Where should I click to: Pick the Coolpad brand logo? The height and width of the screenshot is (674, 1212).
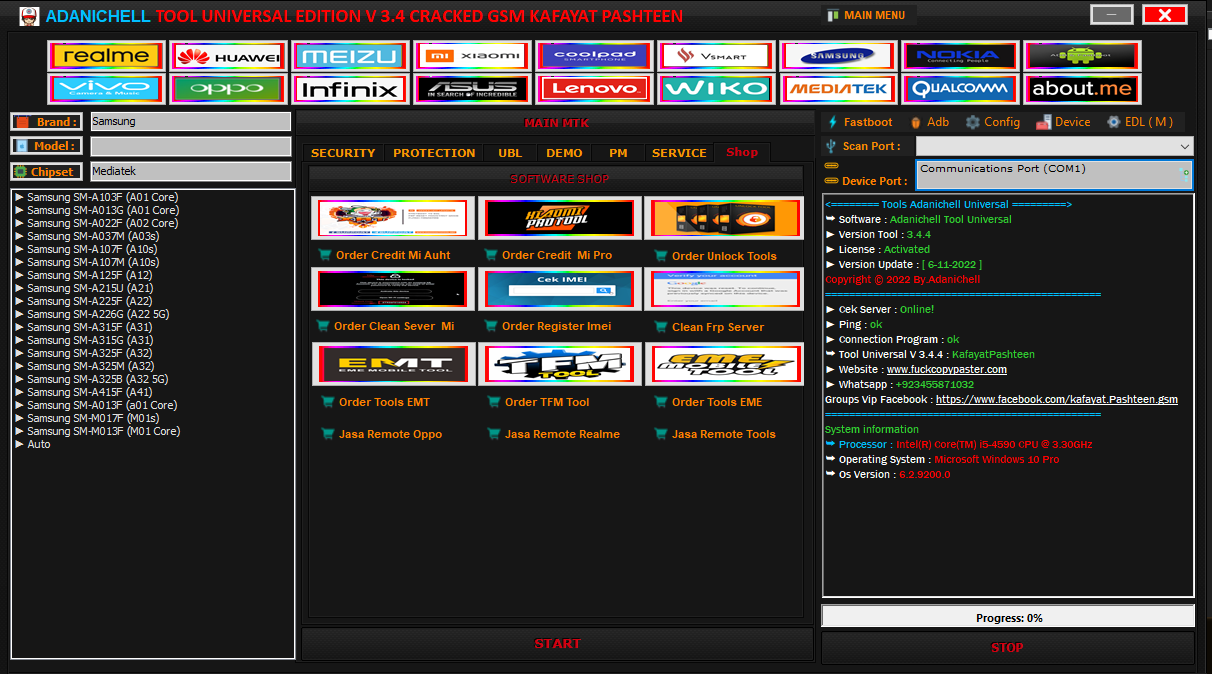[x=594, y=56]
